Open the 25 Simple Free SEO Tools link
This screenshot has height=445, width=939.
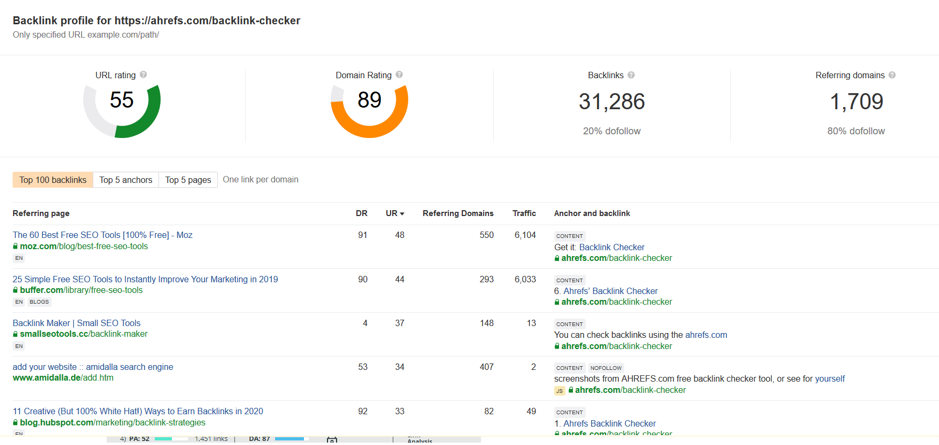point(146,279)
